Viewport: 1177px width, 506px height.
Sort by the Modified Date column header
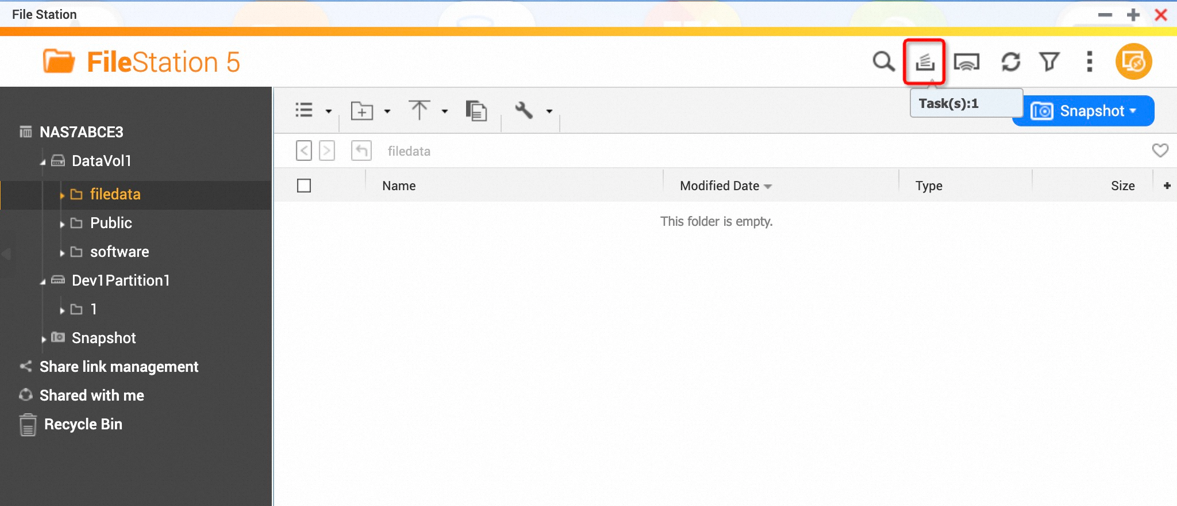pyautogui.click(x=720, y=185)
